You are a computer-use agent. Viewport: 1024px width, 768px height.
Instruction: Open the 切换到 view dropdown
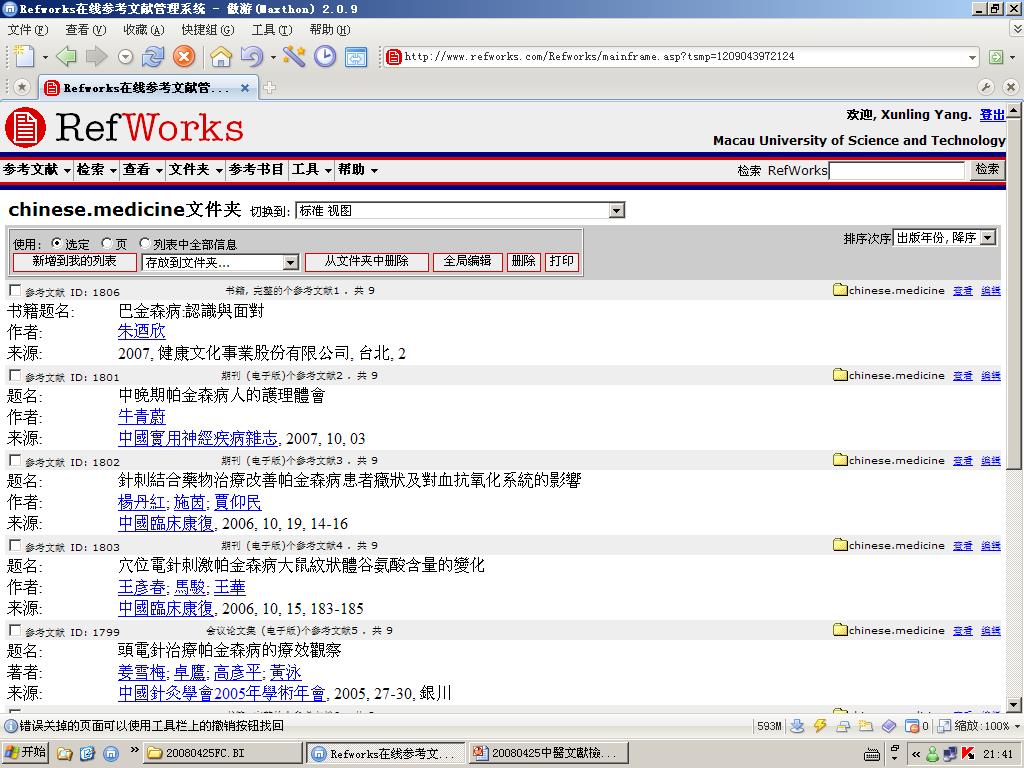point(460,210)
